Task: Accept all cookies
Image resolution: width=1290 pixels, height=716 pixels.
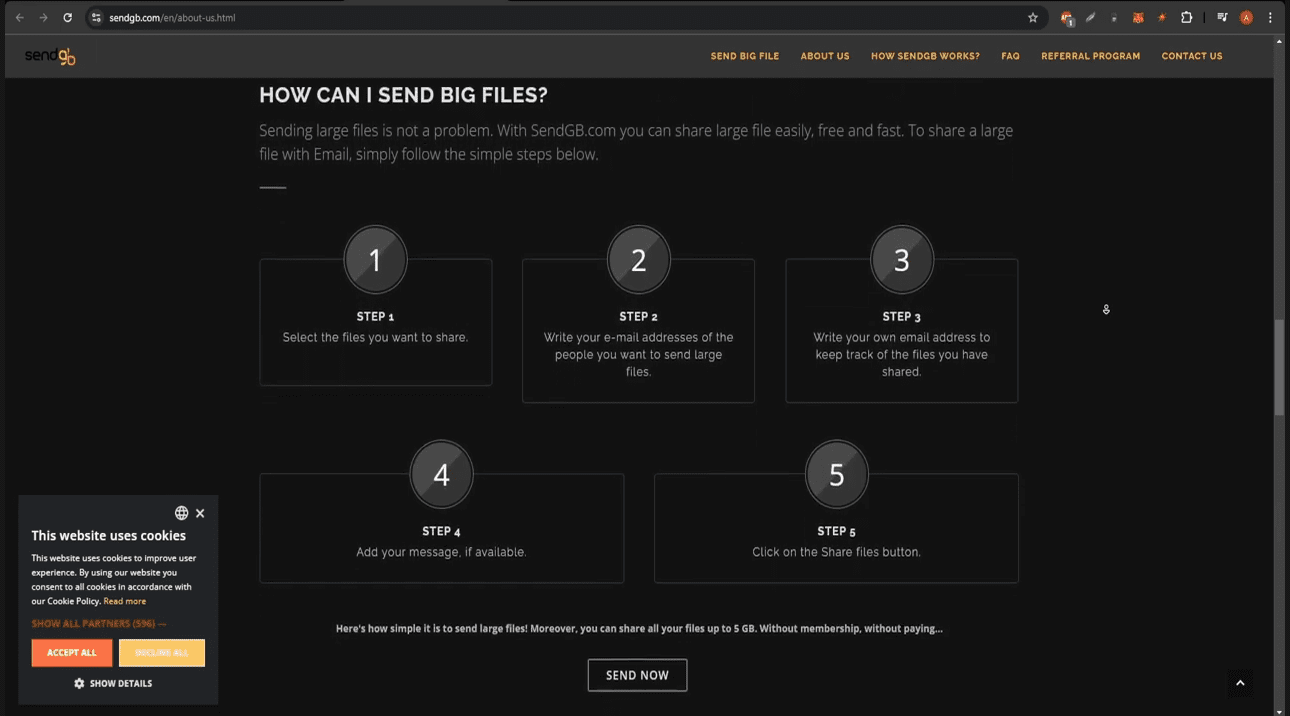Action: point(72,653)
